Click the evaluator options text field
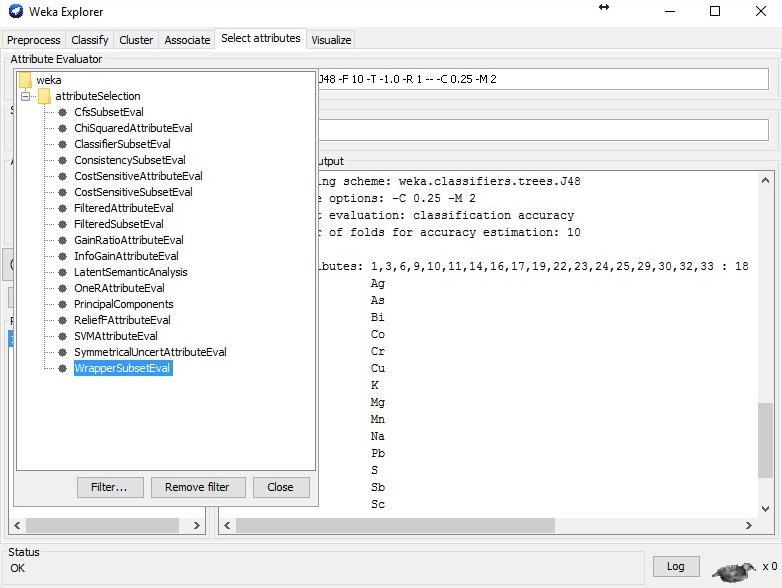Screen dimensions: 782x588 pos(543,79)
